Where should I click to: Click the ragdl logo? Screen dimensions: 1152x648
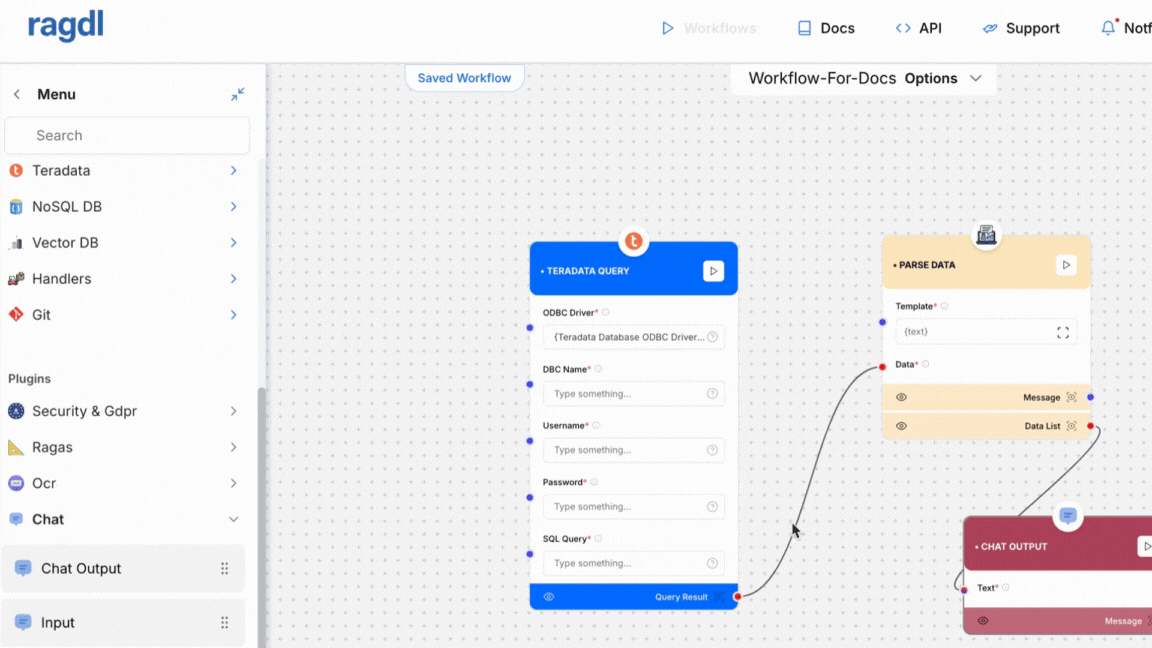65,26
